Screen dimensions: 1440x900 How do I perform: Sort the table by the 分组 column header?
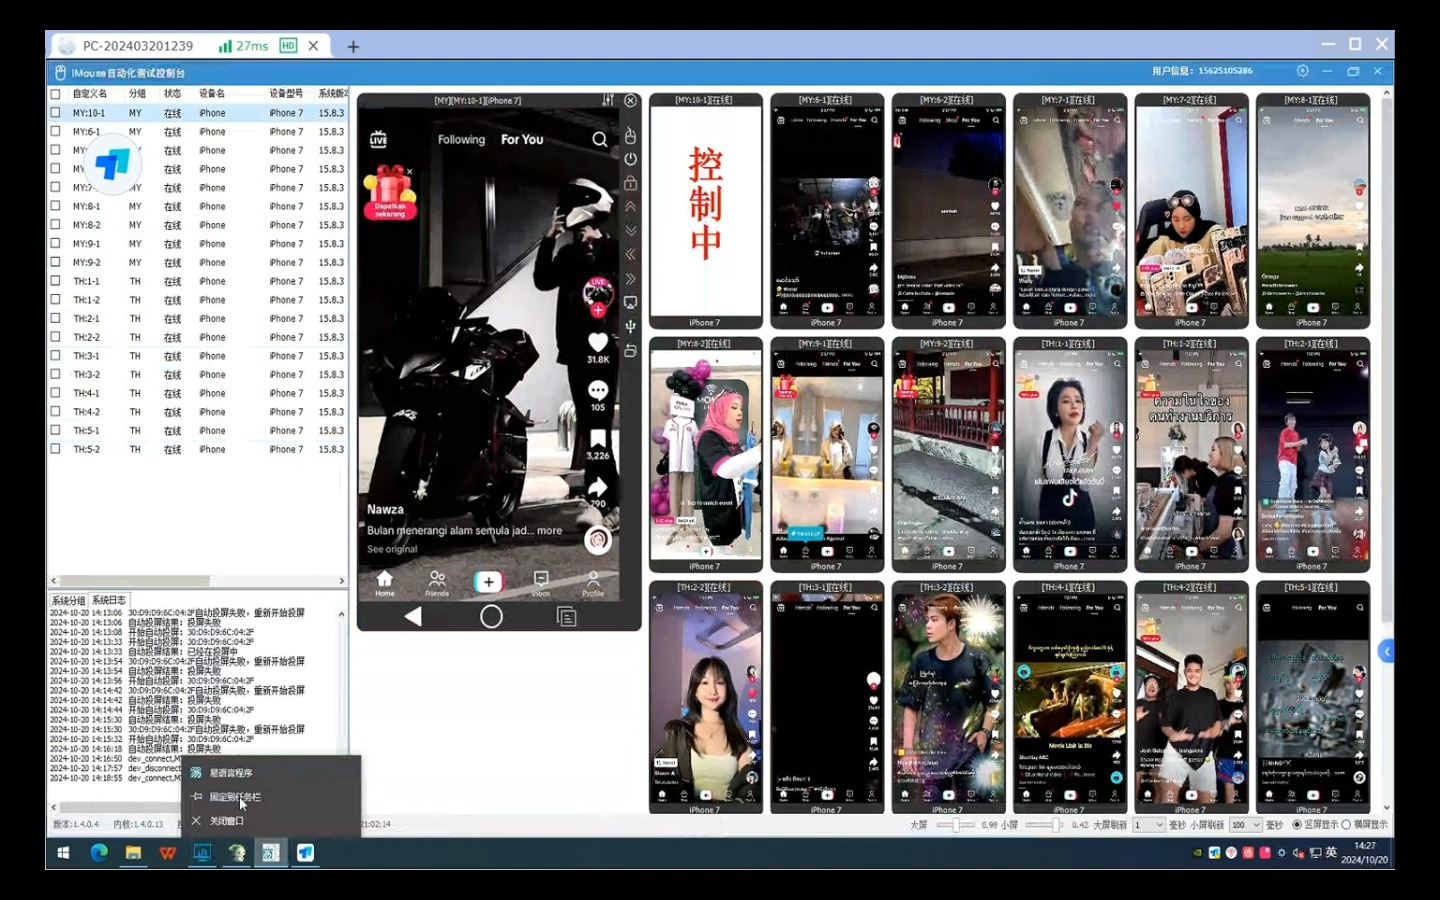click(137, 94)
